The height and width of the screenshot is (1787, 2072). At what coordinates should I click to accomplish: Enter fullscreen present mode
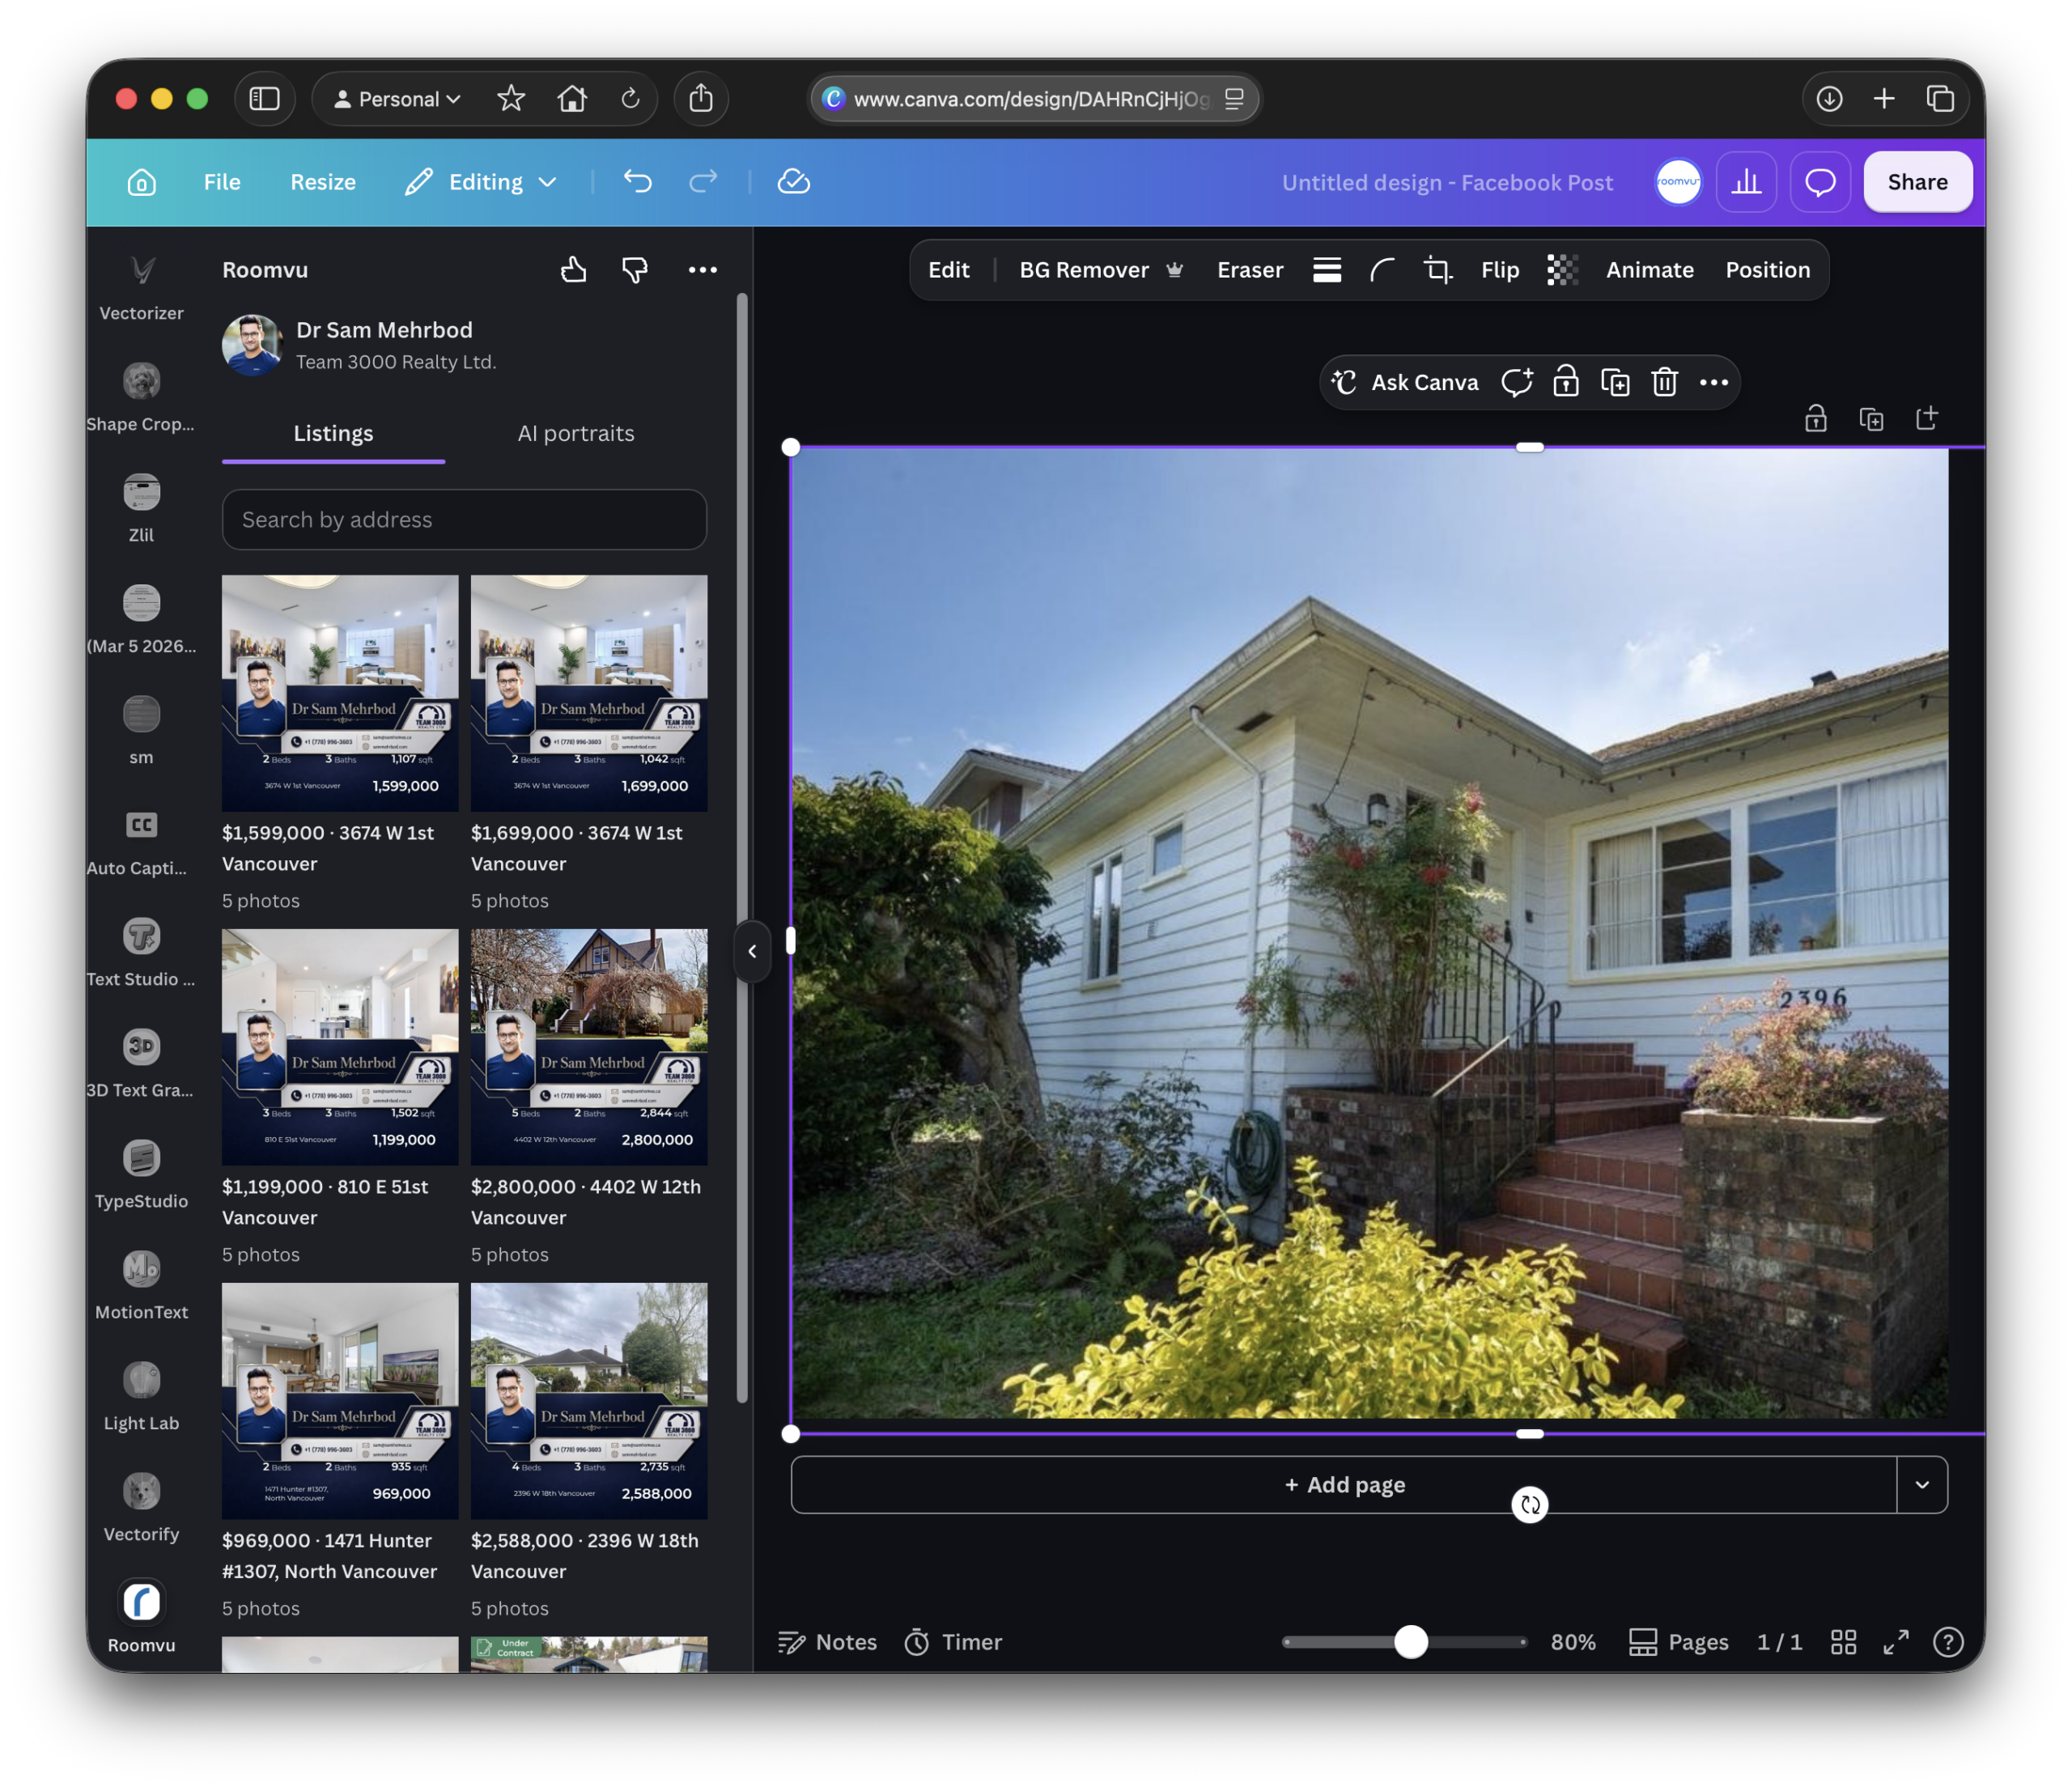point(1896,1642)
